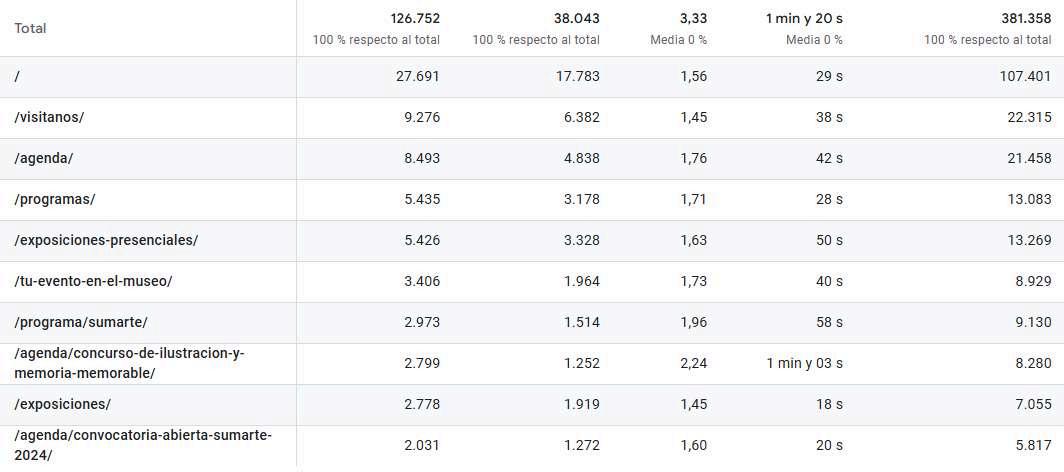Click /exposiciones-presenciales/ path entry

106,240
